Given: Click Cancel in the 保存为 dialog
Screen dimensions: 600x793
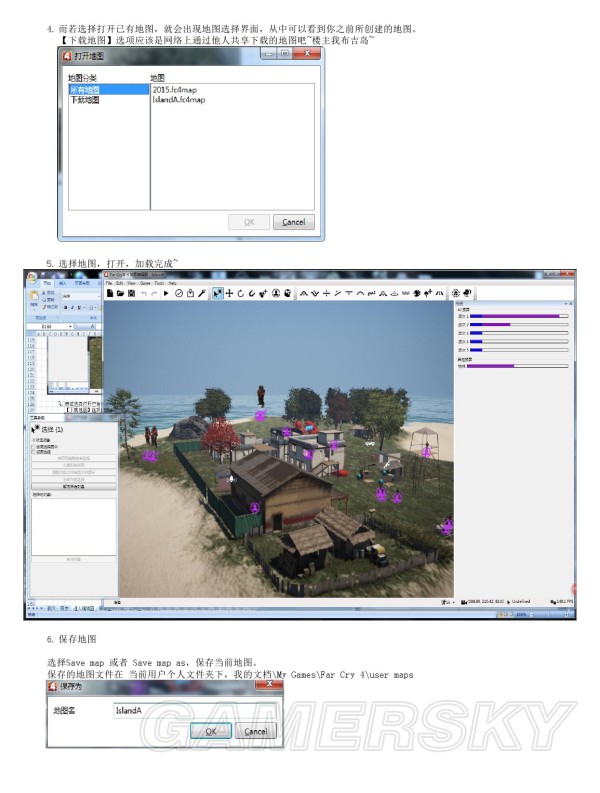Looking at the screenshot, I should point(255,731).
